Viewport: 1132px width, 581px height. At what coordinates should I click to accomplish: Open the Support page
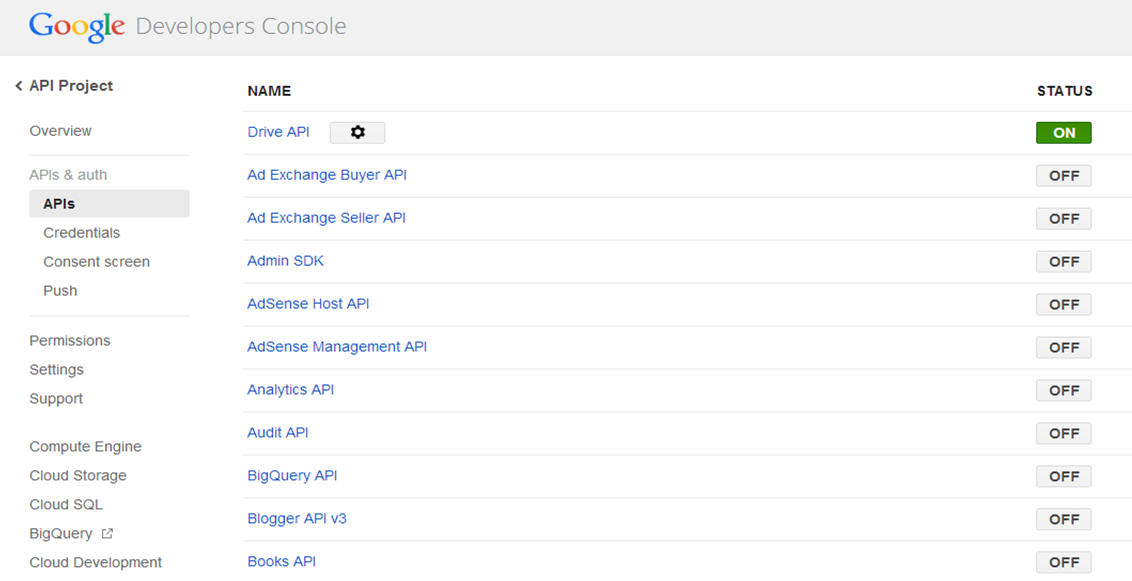tap(56, 398)
